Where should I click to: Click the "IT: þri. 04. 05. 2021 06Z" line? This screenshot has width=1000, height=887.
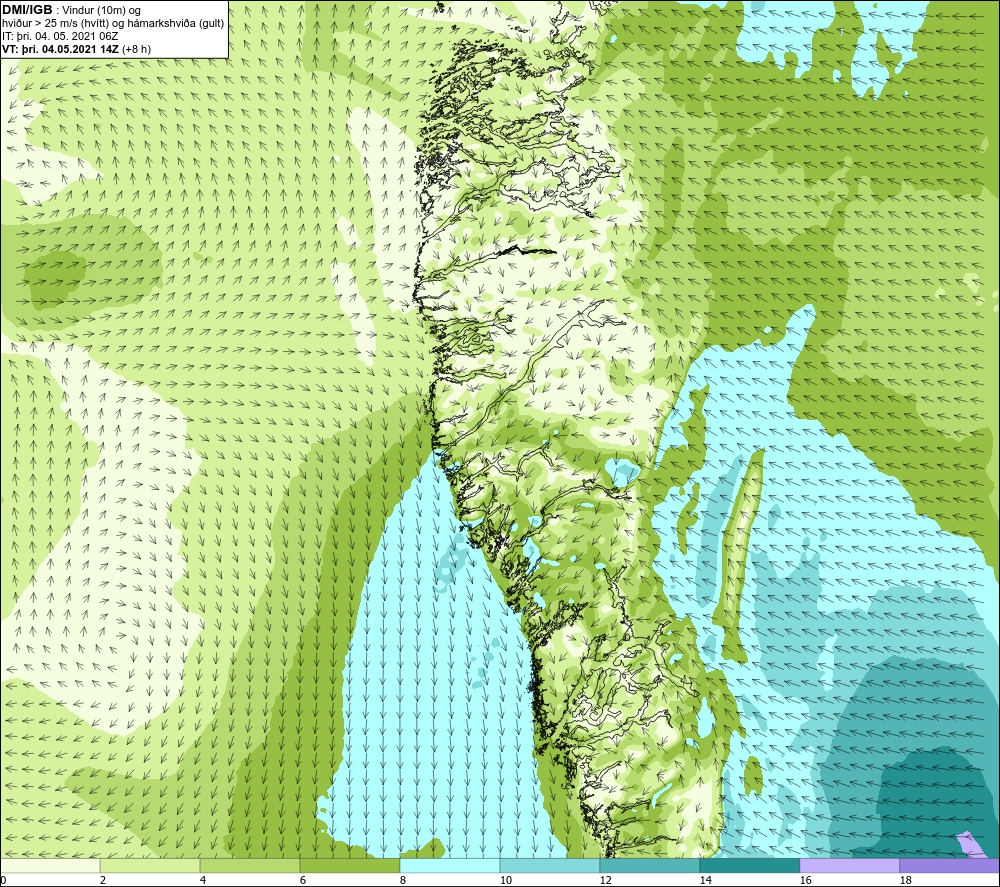[60, 36]
